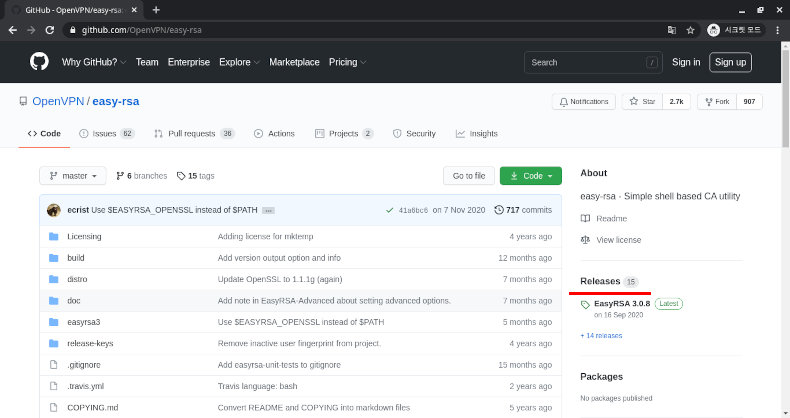
Task: Click the Releases heading link
Action: tap(600, 281)
